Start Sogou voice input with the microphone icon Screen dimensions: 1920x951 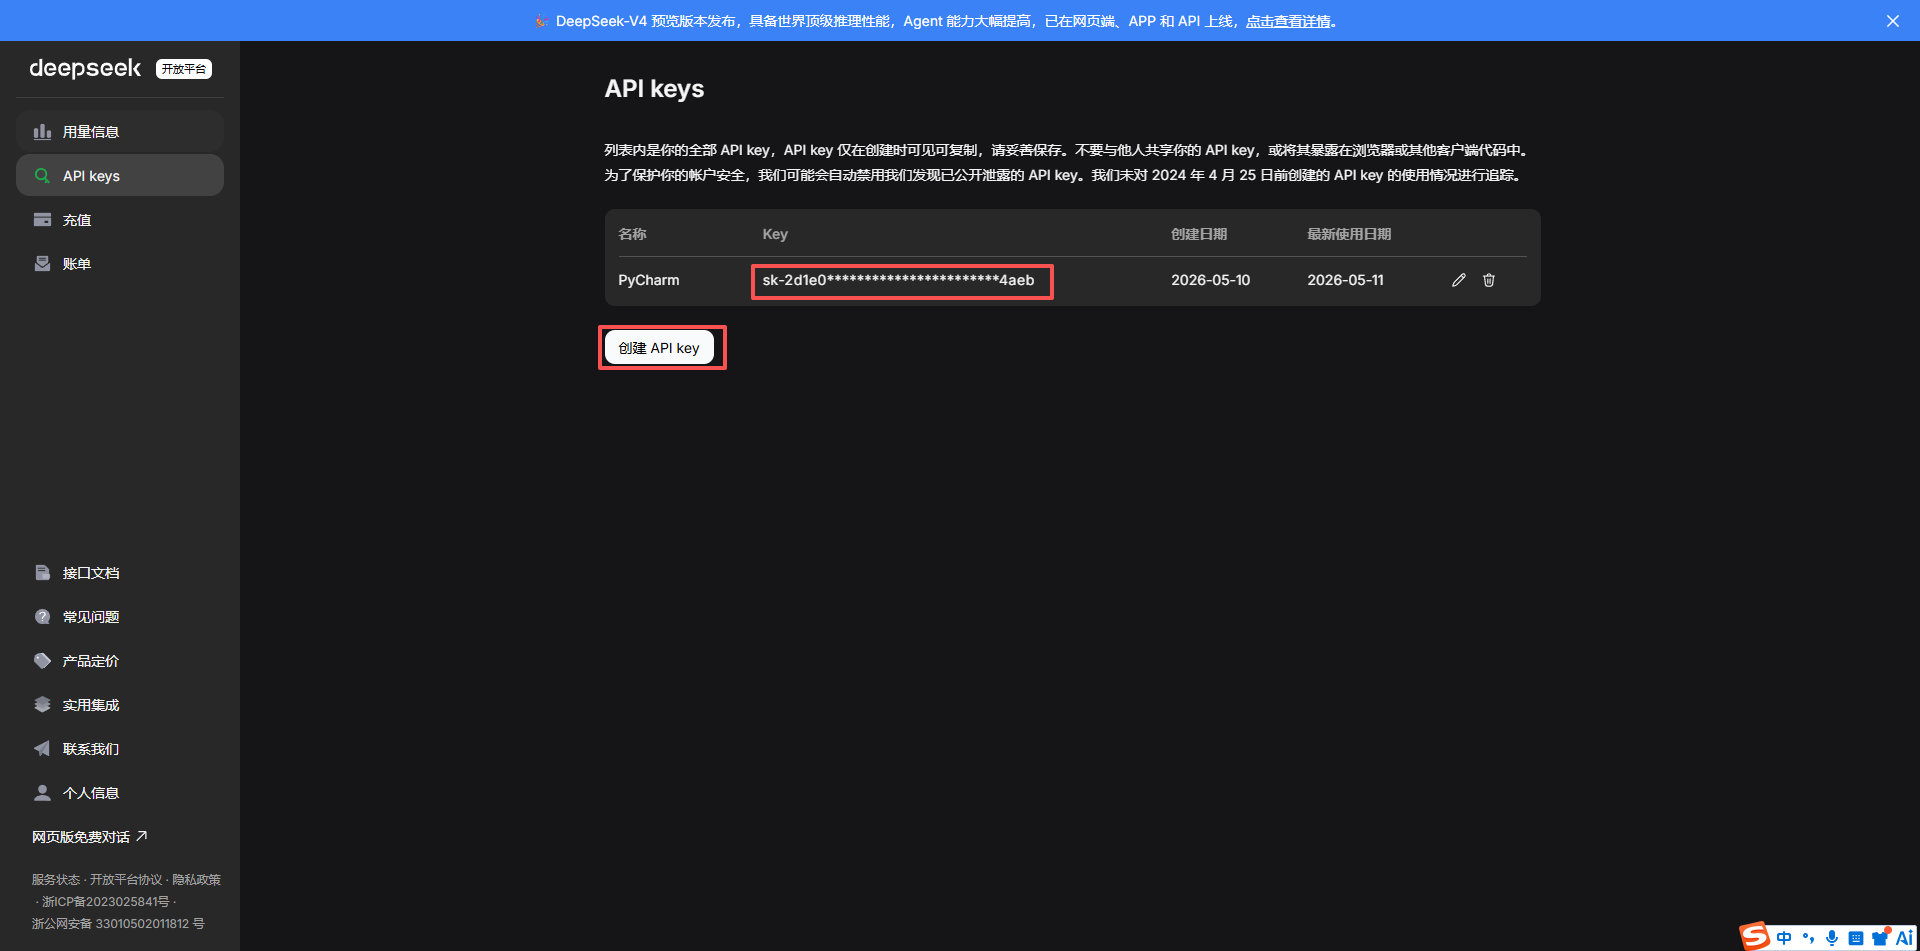(x=1832, y=938)
